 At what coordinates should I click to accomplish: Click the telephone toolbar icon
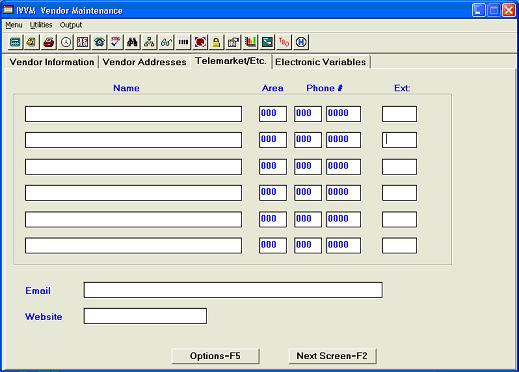(99, 42)
